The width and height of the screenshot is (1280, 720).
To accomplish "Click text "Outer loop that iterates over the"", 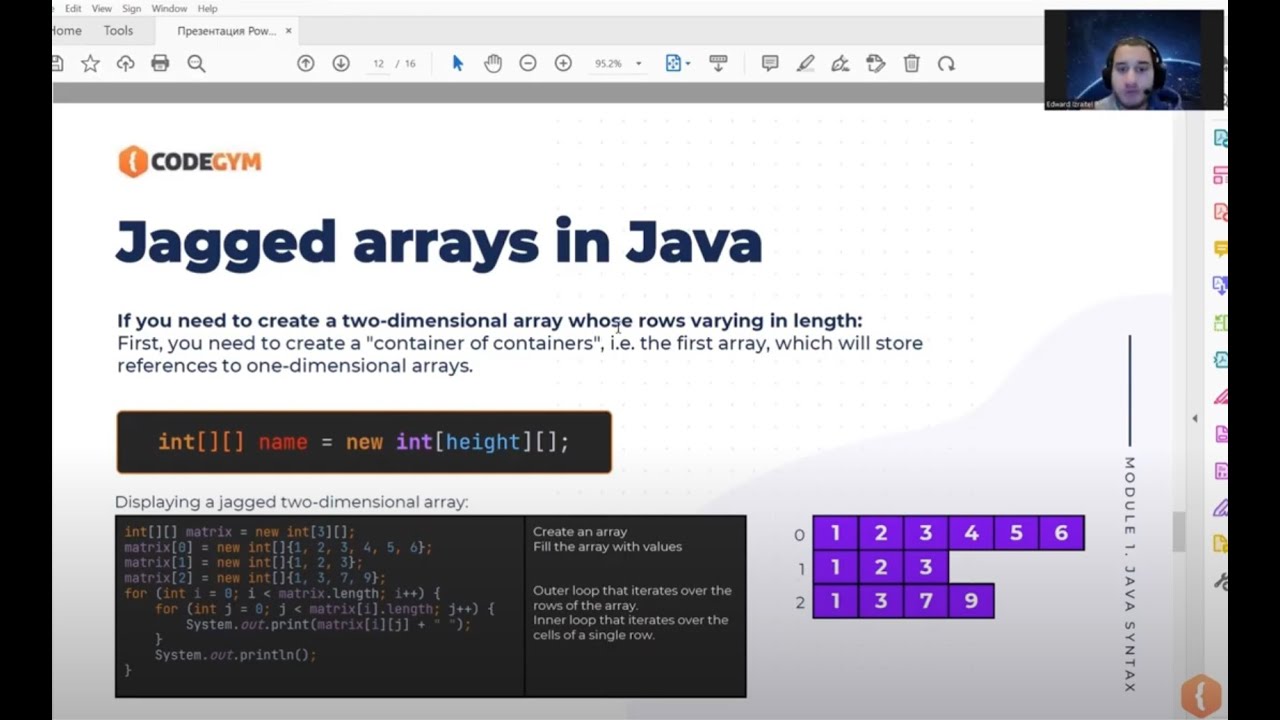I will 632,590.
